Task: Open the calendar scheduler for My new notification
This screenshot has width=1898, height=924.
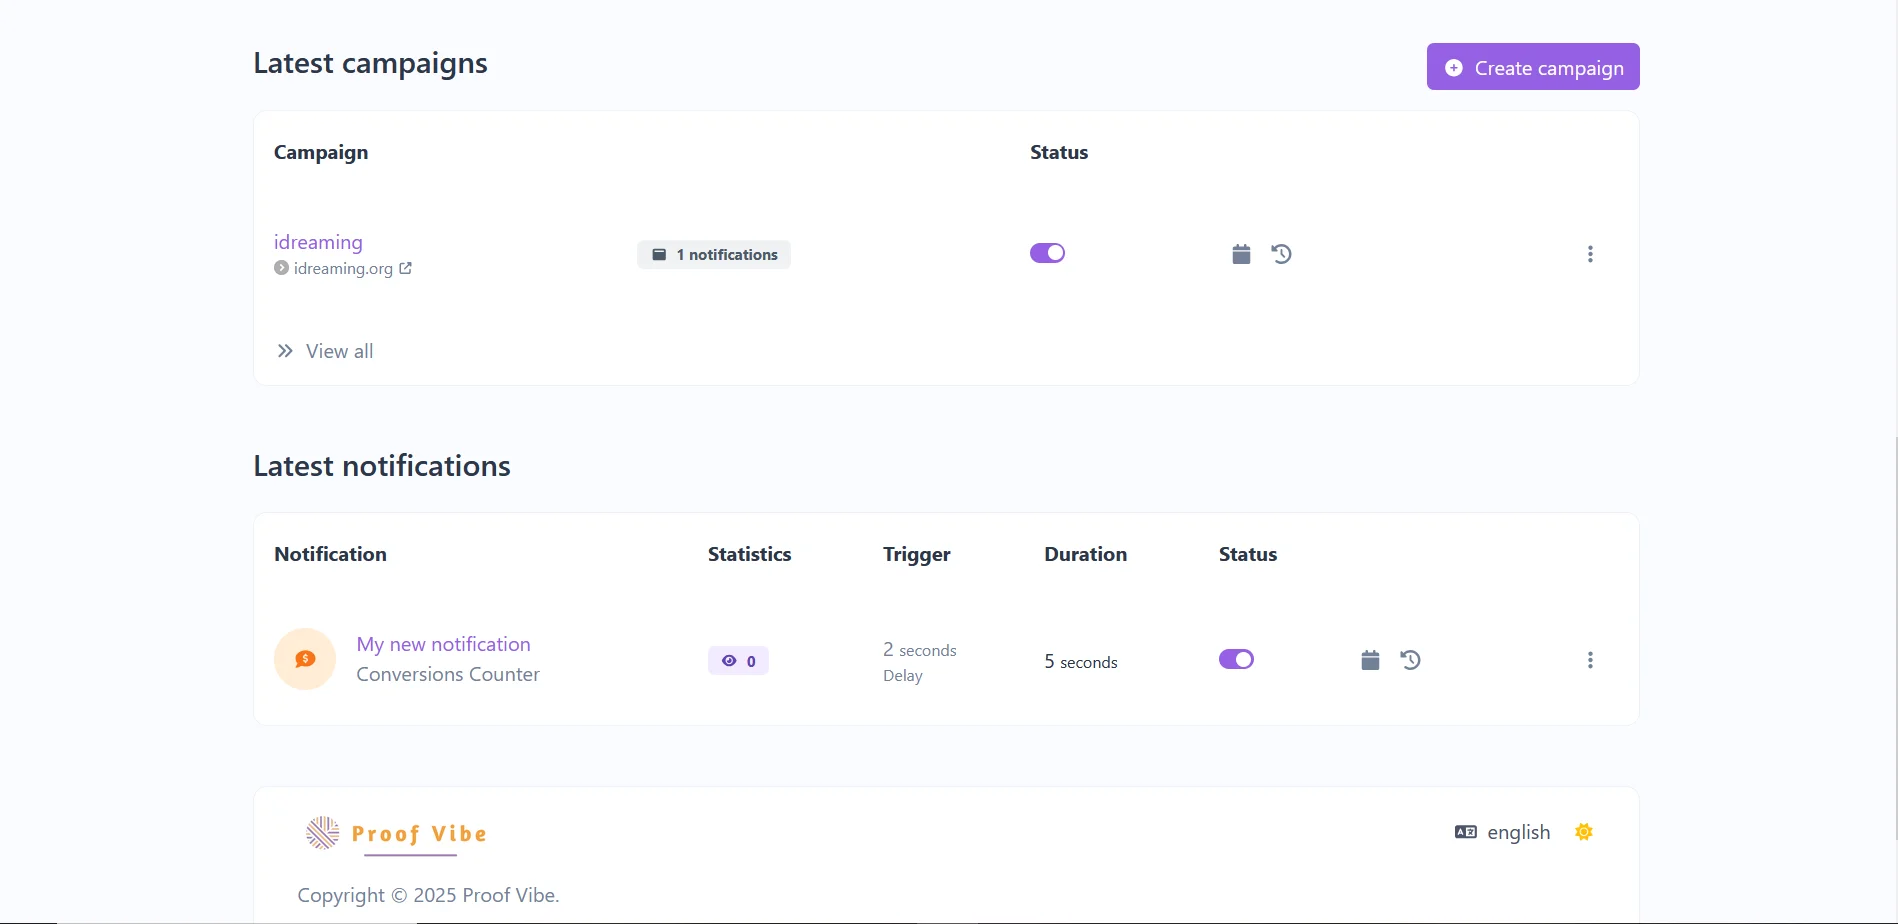Action: (x=1369, y=659)
